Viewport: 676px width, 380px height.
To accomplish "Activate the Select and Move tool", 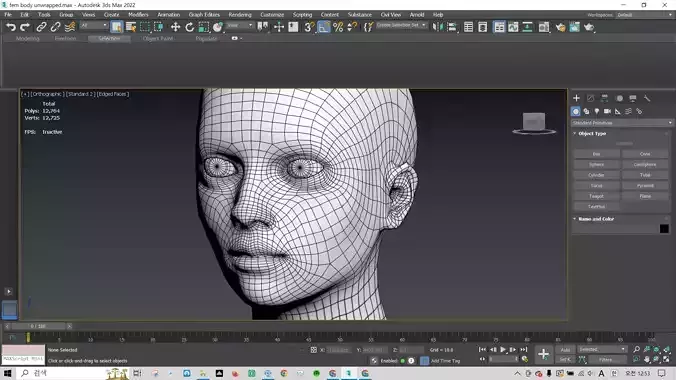I will tap(175, 27).
